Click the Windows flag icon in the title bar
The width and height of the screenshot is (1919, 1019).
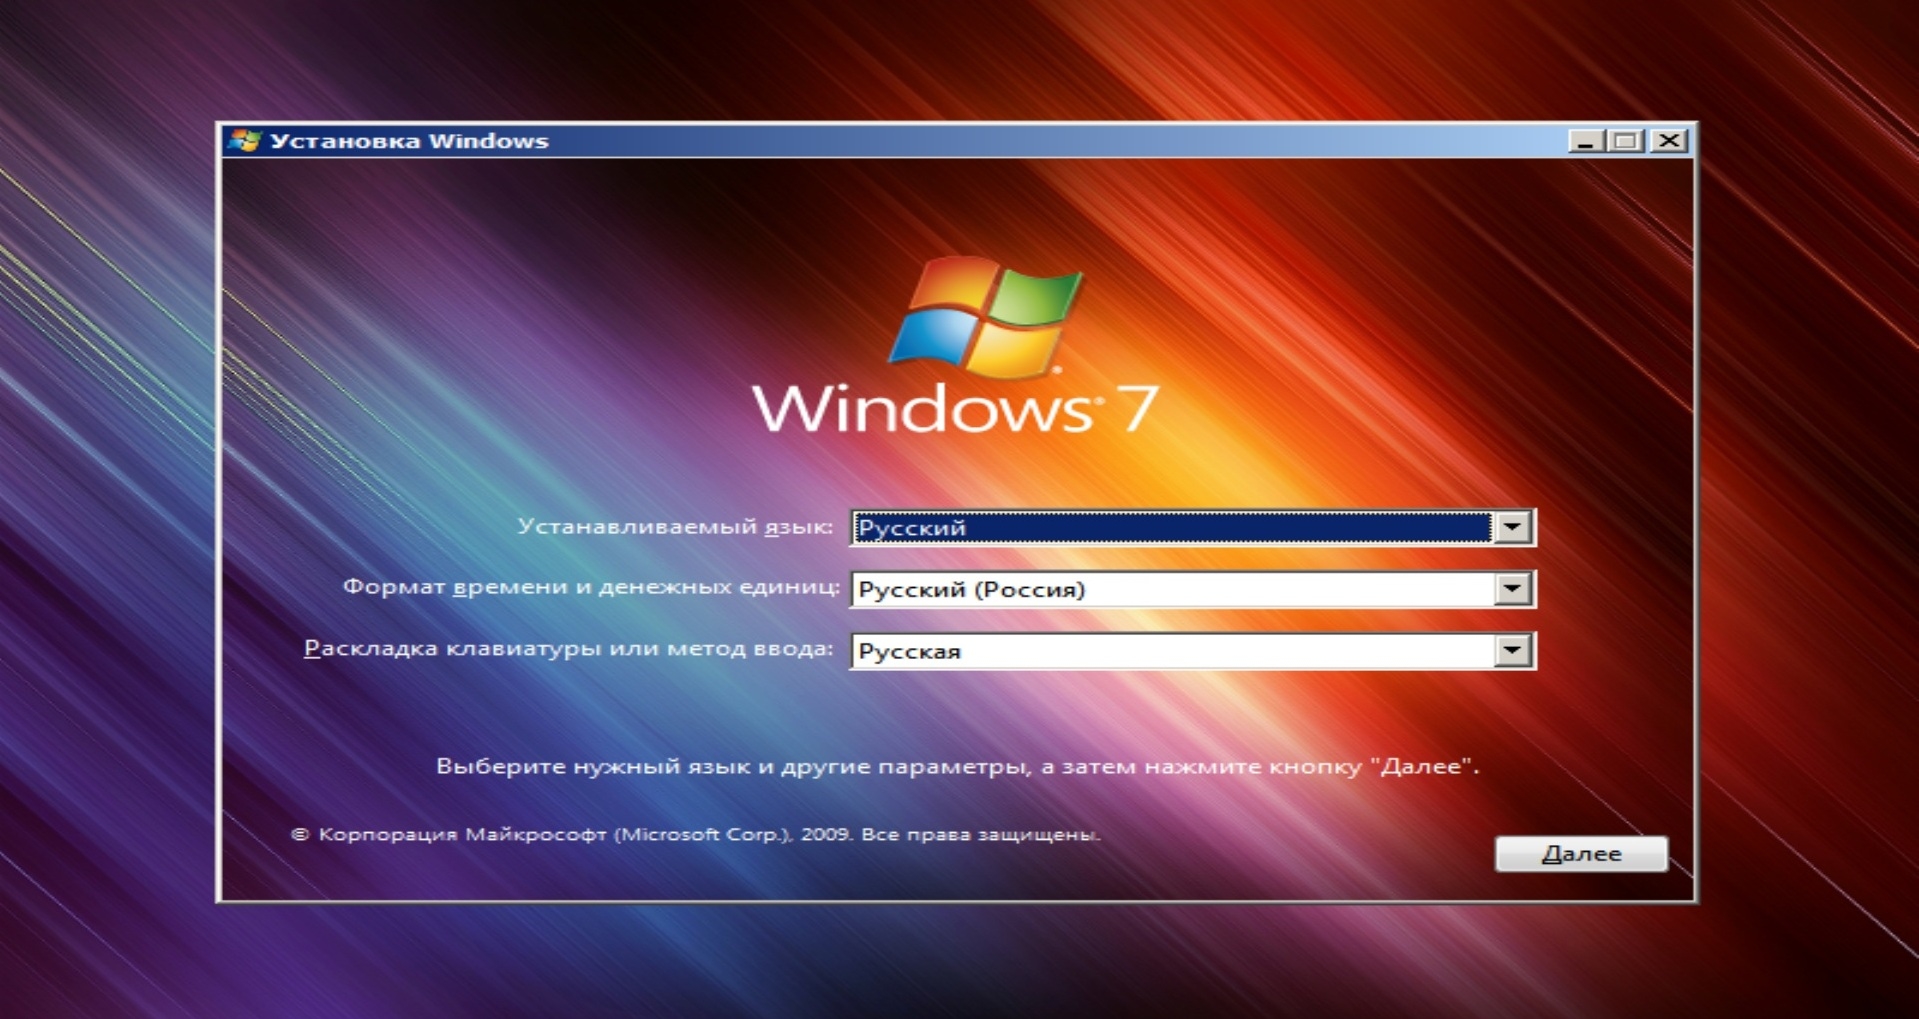click(243, 141)
